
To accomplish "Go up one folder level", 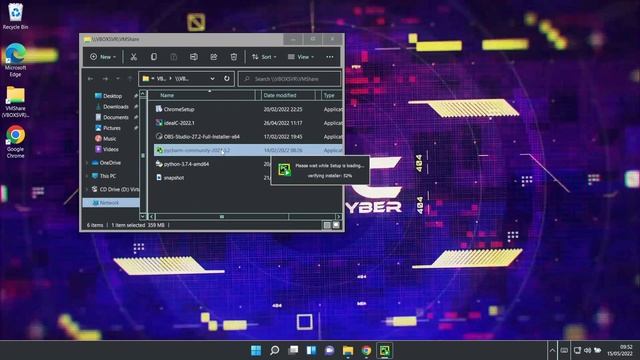I will pos(130,78).
